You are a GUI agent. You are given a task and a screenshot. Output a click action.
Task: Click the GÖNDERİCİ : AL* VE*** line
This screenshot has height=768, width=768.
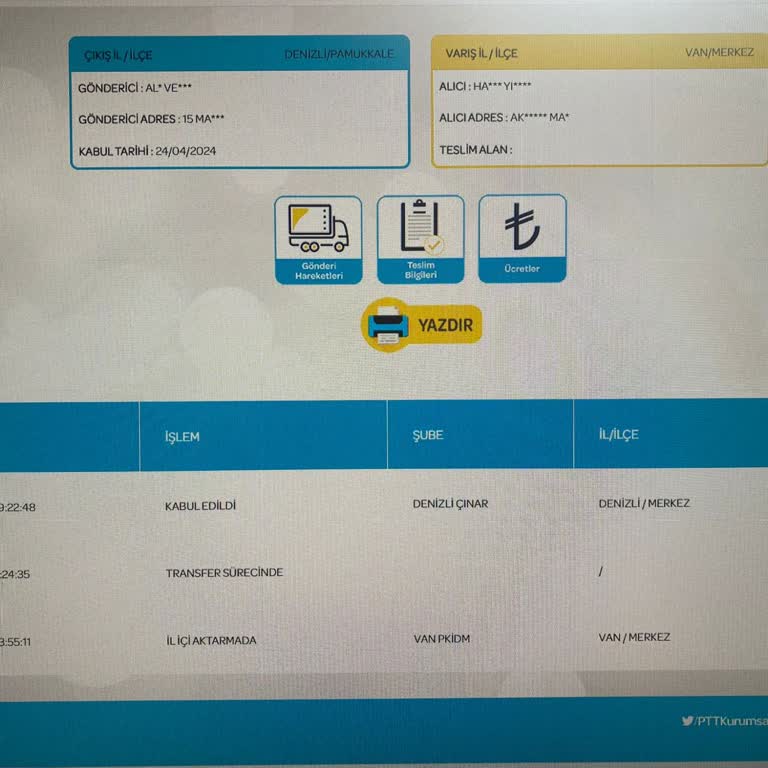pyautogui.click(x=135, y=88)
